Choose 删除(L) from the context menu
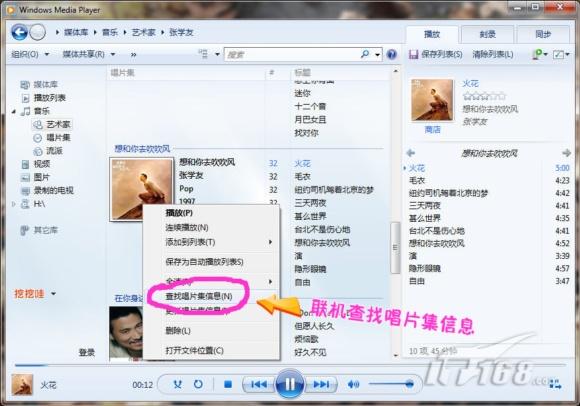The width and height of the screenshot is (580, 406). [x=211, y=331]
